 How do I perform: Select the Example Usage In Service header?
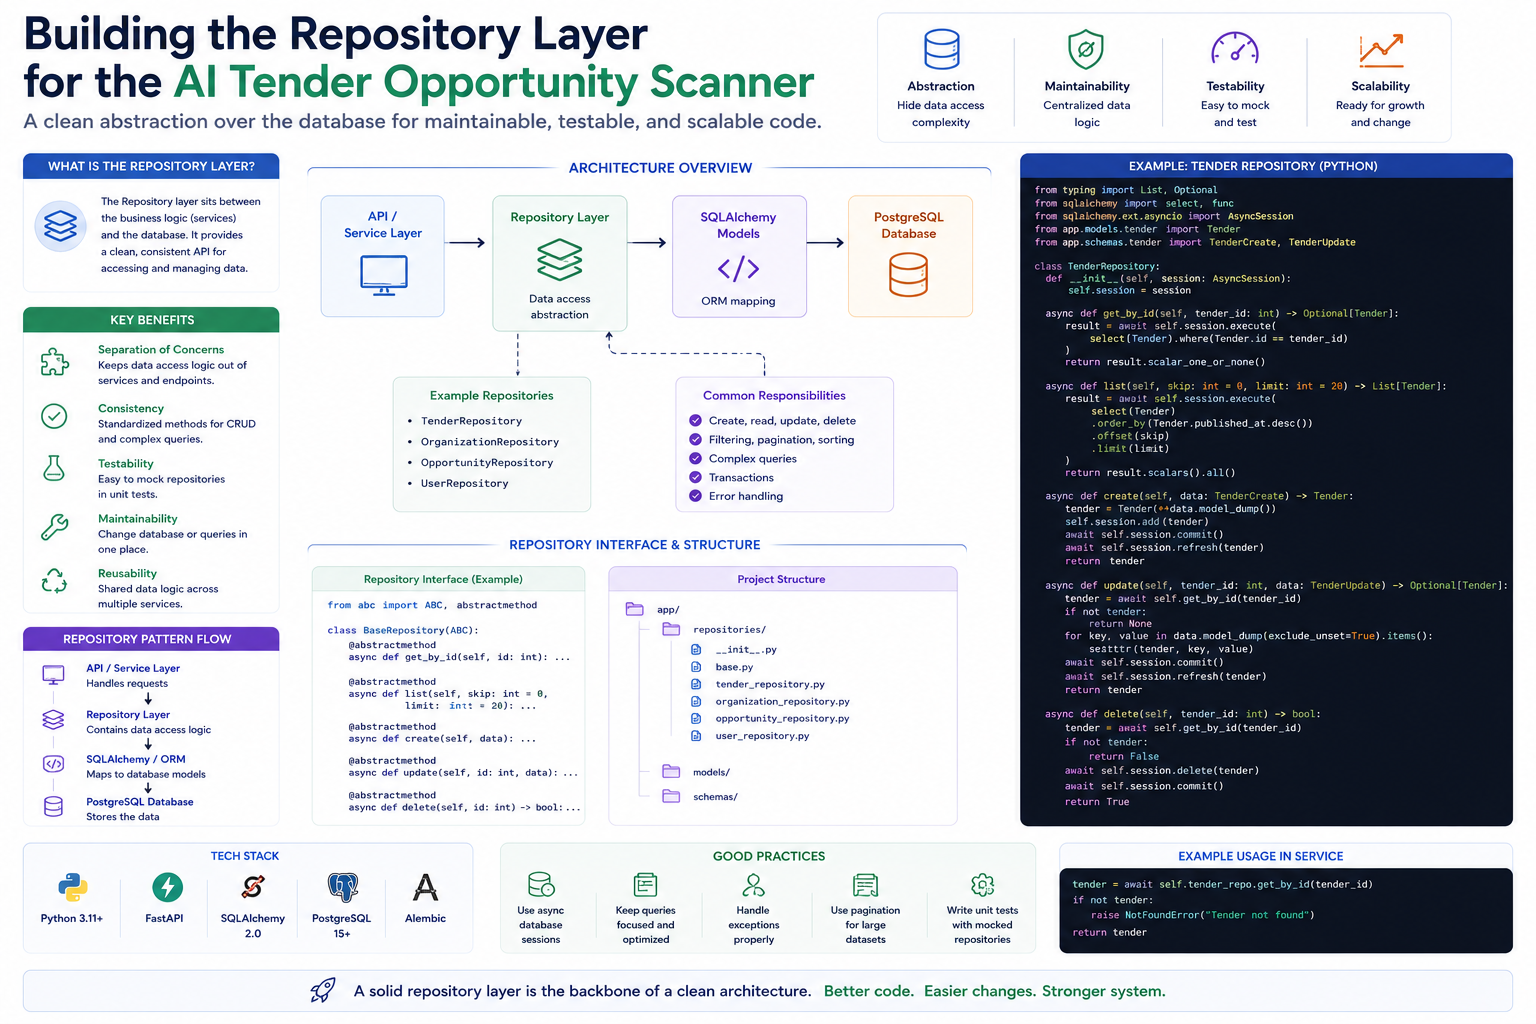(1260, 856)
